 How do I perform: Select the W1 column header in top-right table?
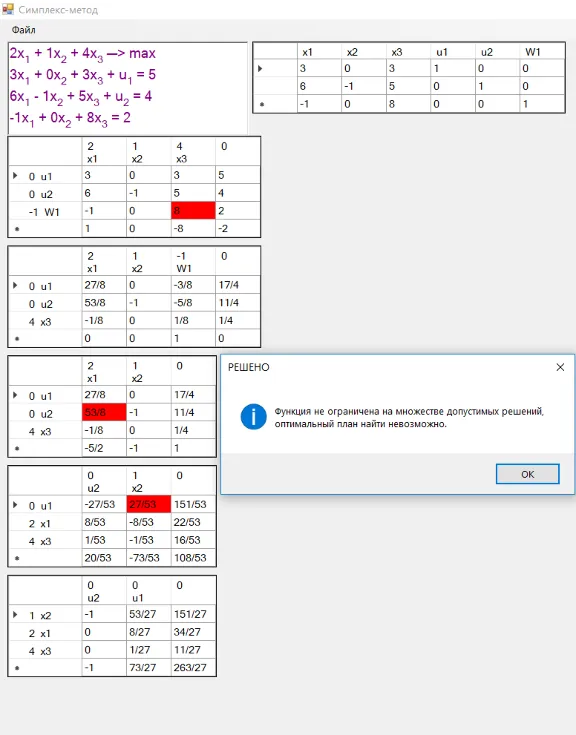point(542,52)
